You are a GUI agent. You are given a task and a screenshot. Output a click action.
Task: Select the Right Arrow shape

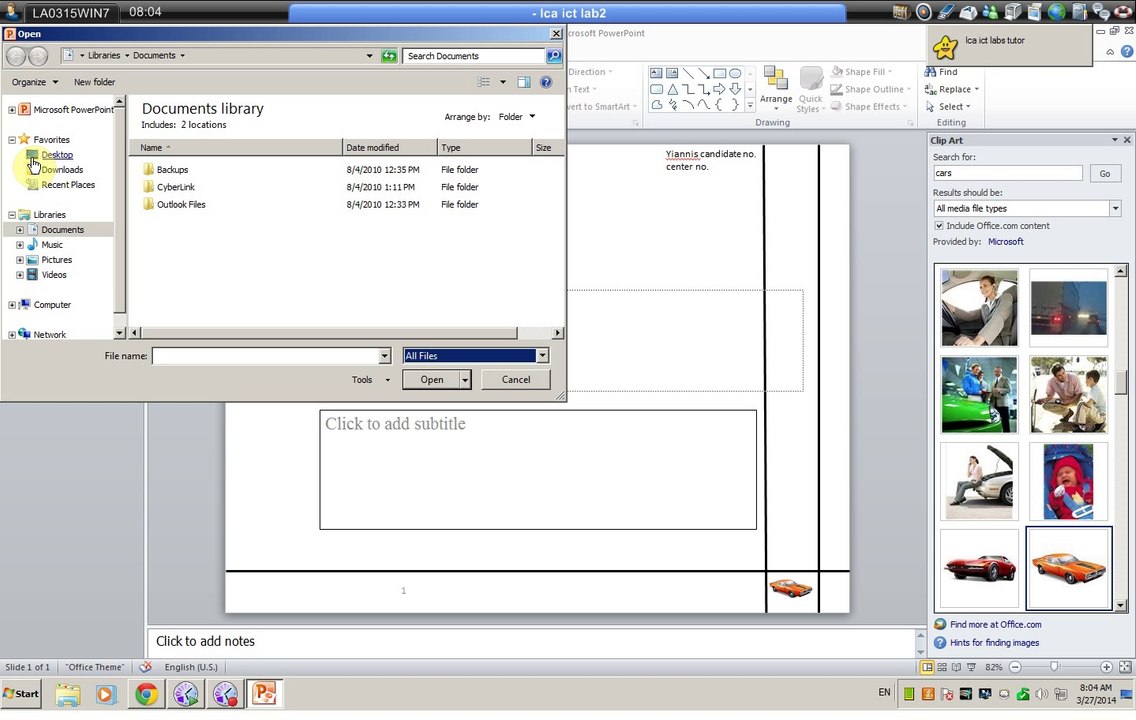[x=719, y=89]
